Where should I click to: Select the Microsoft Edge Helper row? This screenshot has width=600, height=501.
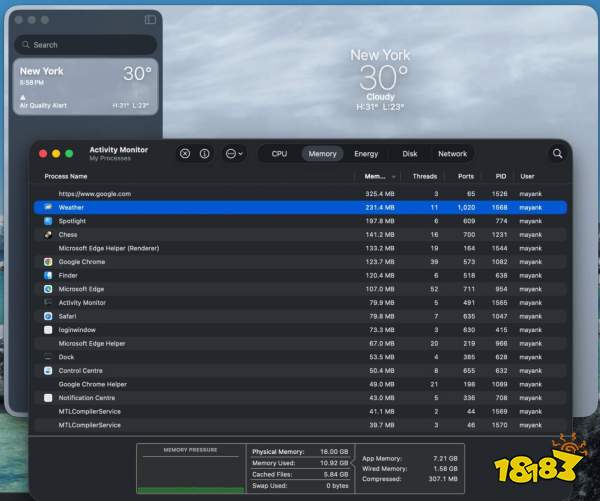[300, 344]
